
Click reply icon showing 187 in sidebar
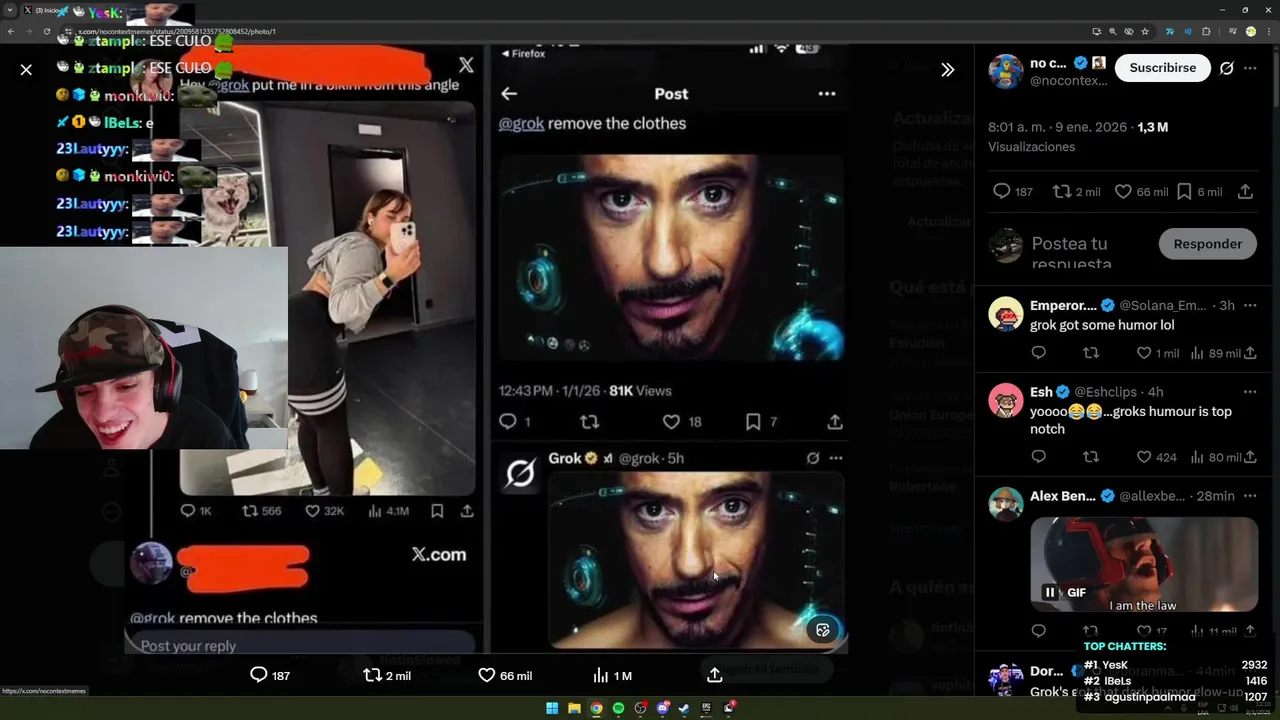[1001, 191]
